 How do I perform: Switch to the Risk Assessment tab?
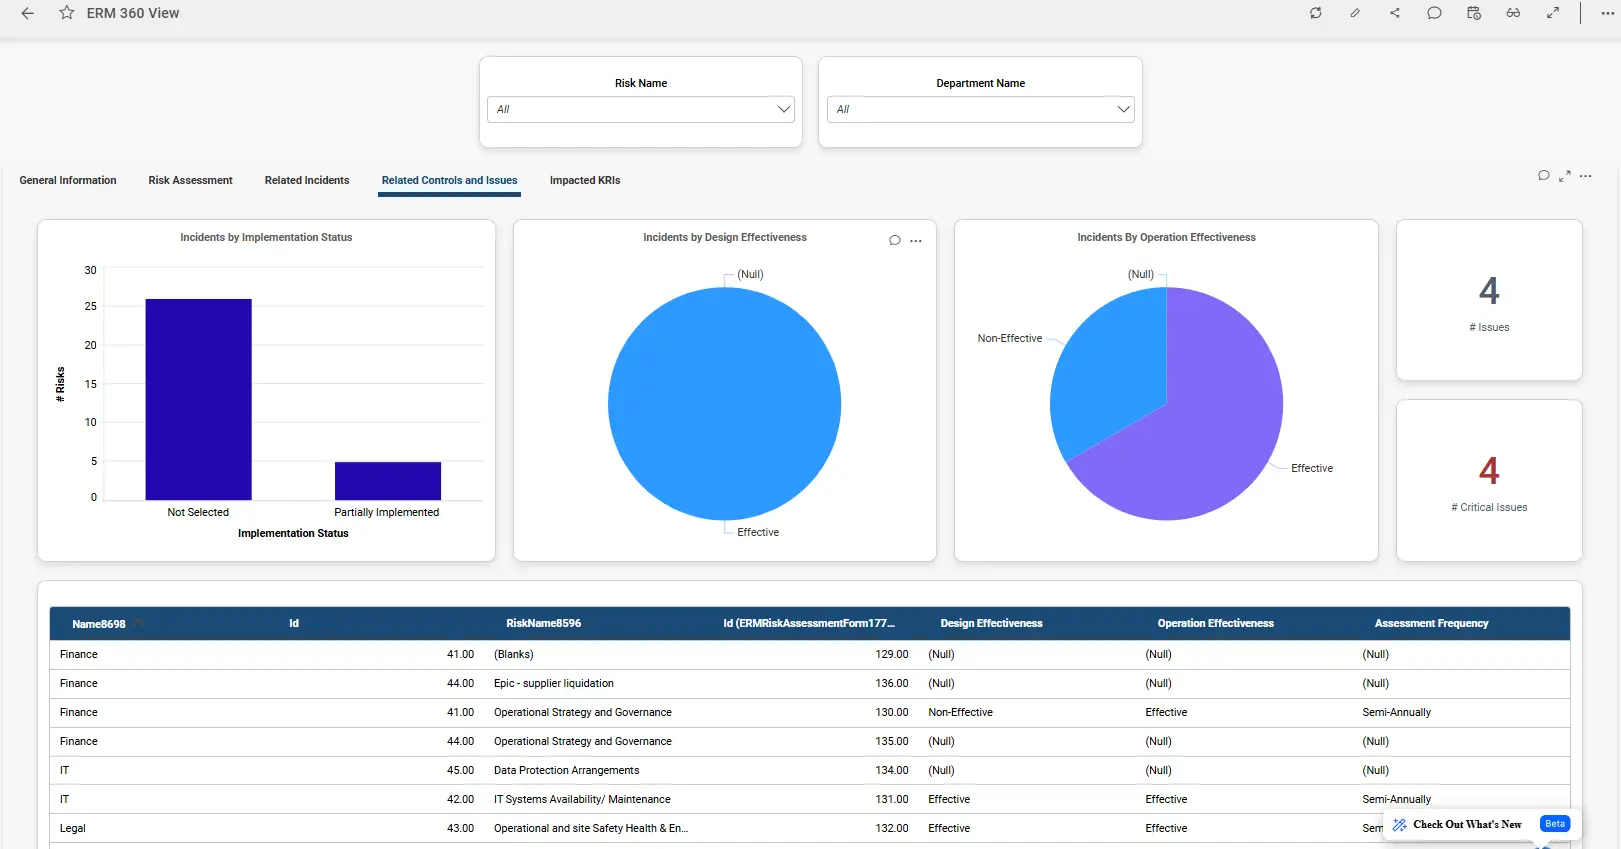(190, 181)
